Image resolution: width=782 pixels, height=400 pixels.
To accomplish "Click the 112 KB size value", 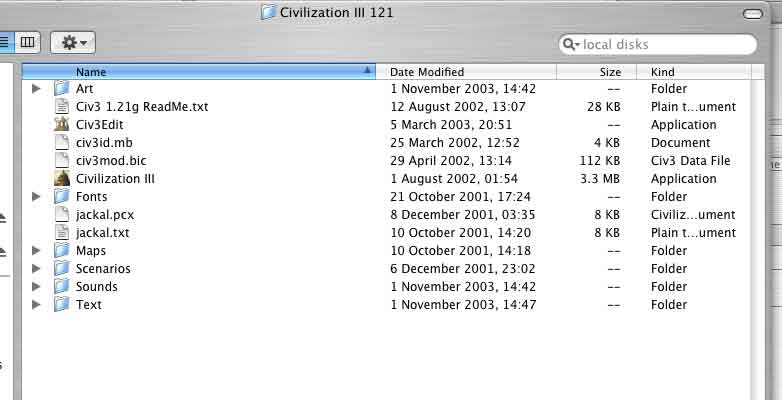I will [x=600, y=160].
